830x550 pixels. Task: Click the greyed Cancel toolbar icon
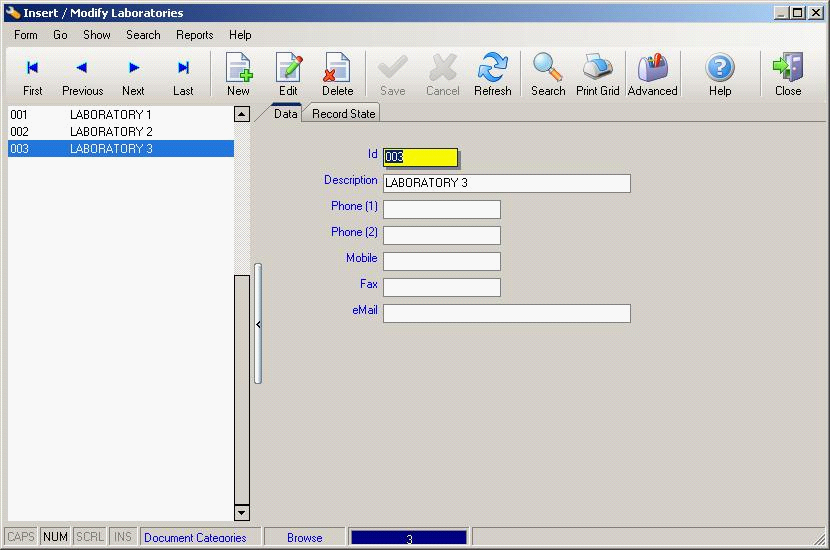(x=443, y=75)
